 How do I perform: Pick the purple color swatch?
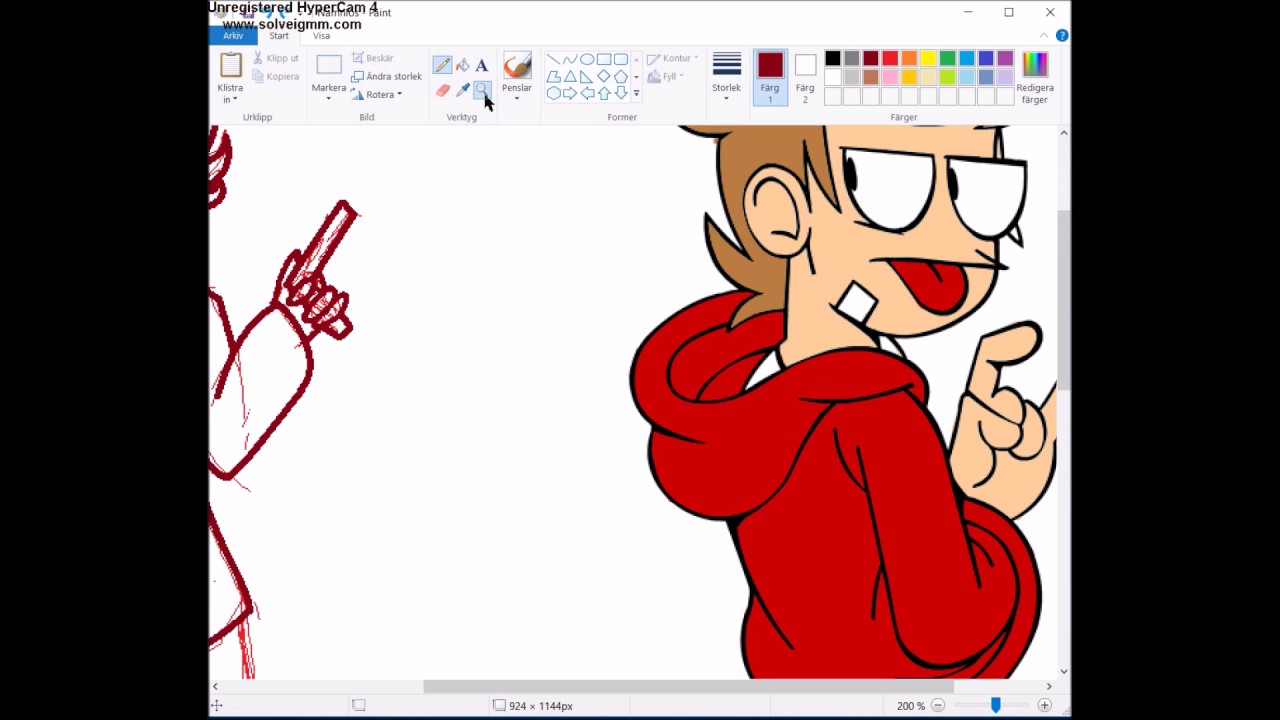[x=1005, y=58]
